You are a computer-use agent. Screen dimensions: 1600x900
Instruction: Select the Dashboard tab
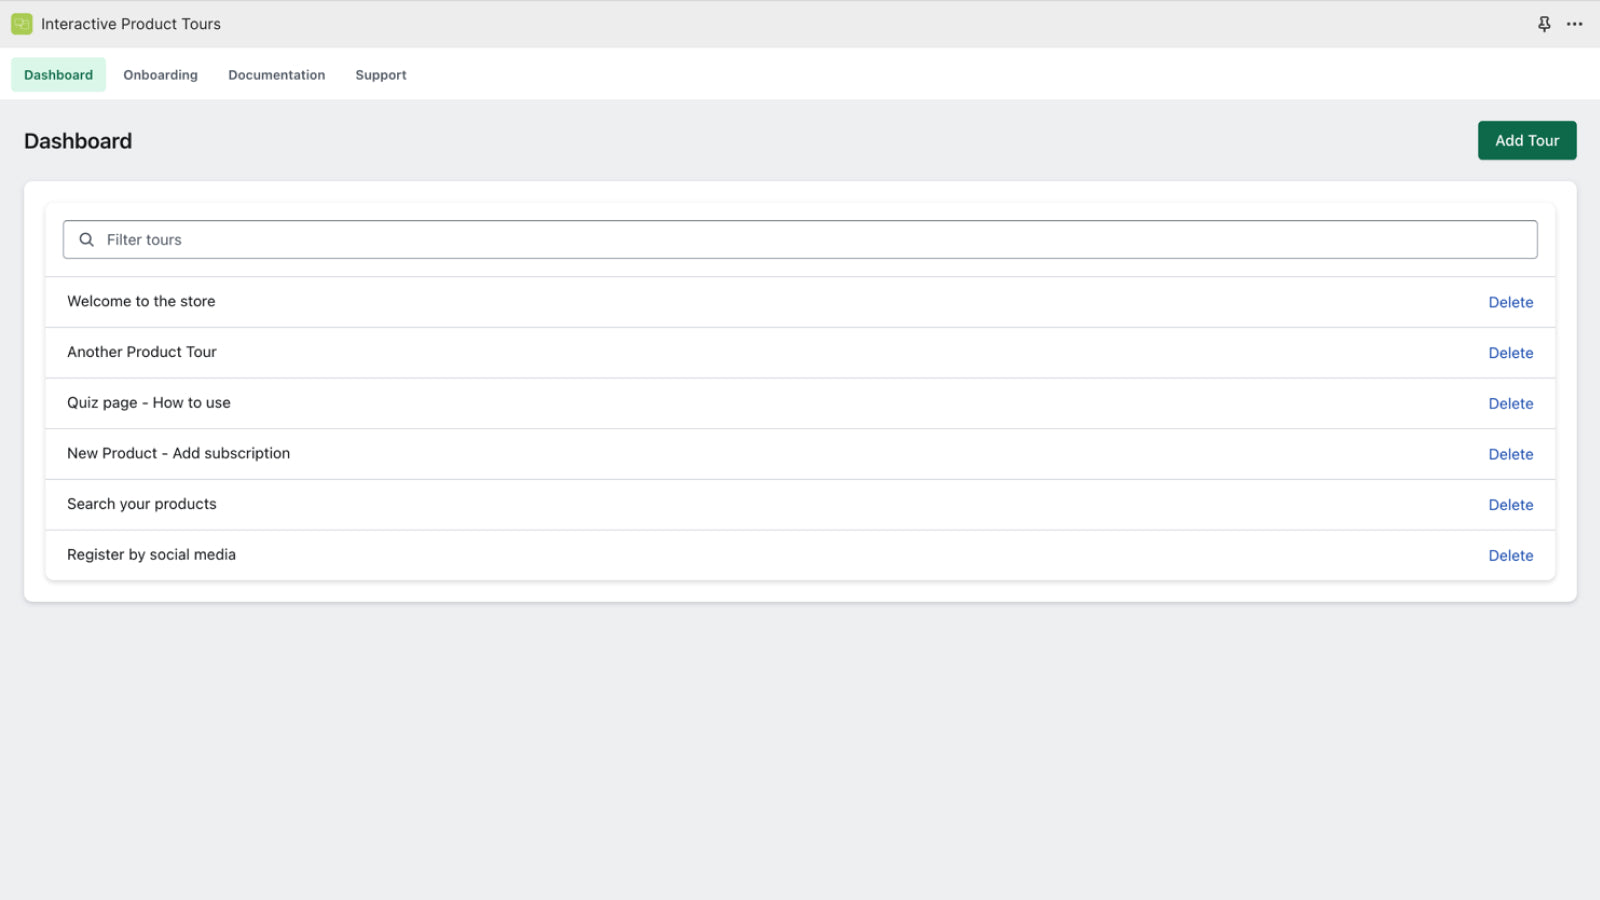point(57,74)
